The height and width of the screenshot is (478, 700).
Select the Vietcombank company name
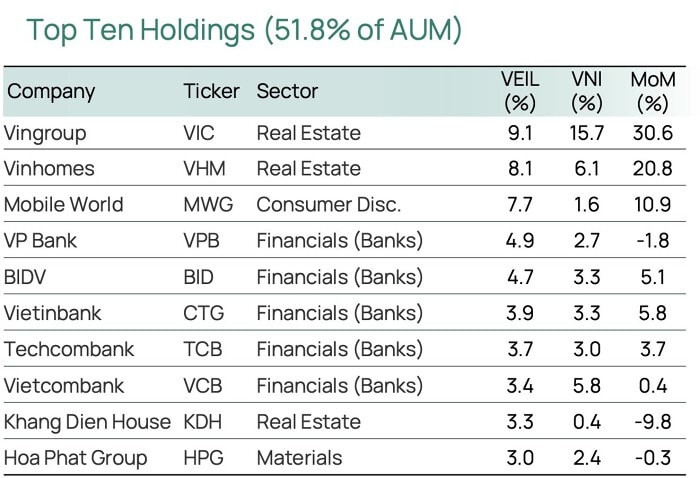tap(64, 386)
